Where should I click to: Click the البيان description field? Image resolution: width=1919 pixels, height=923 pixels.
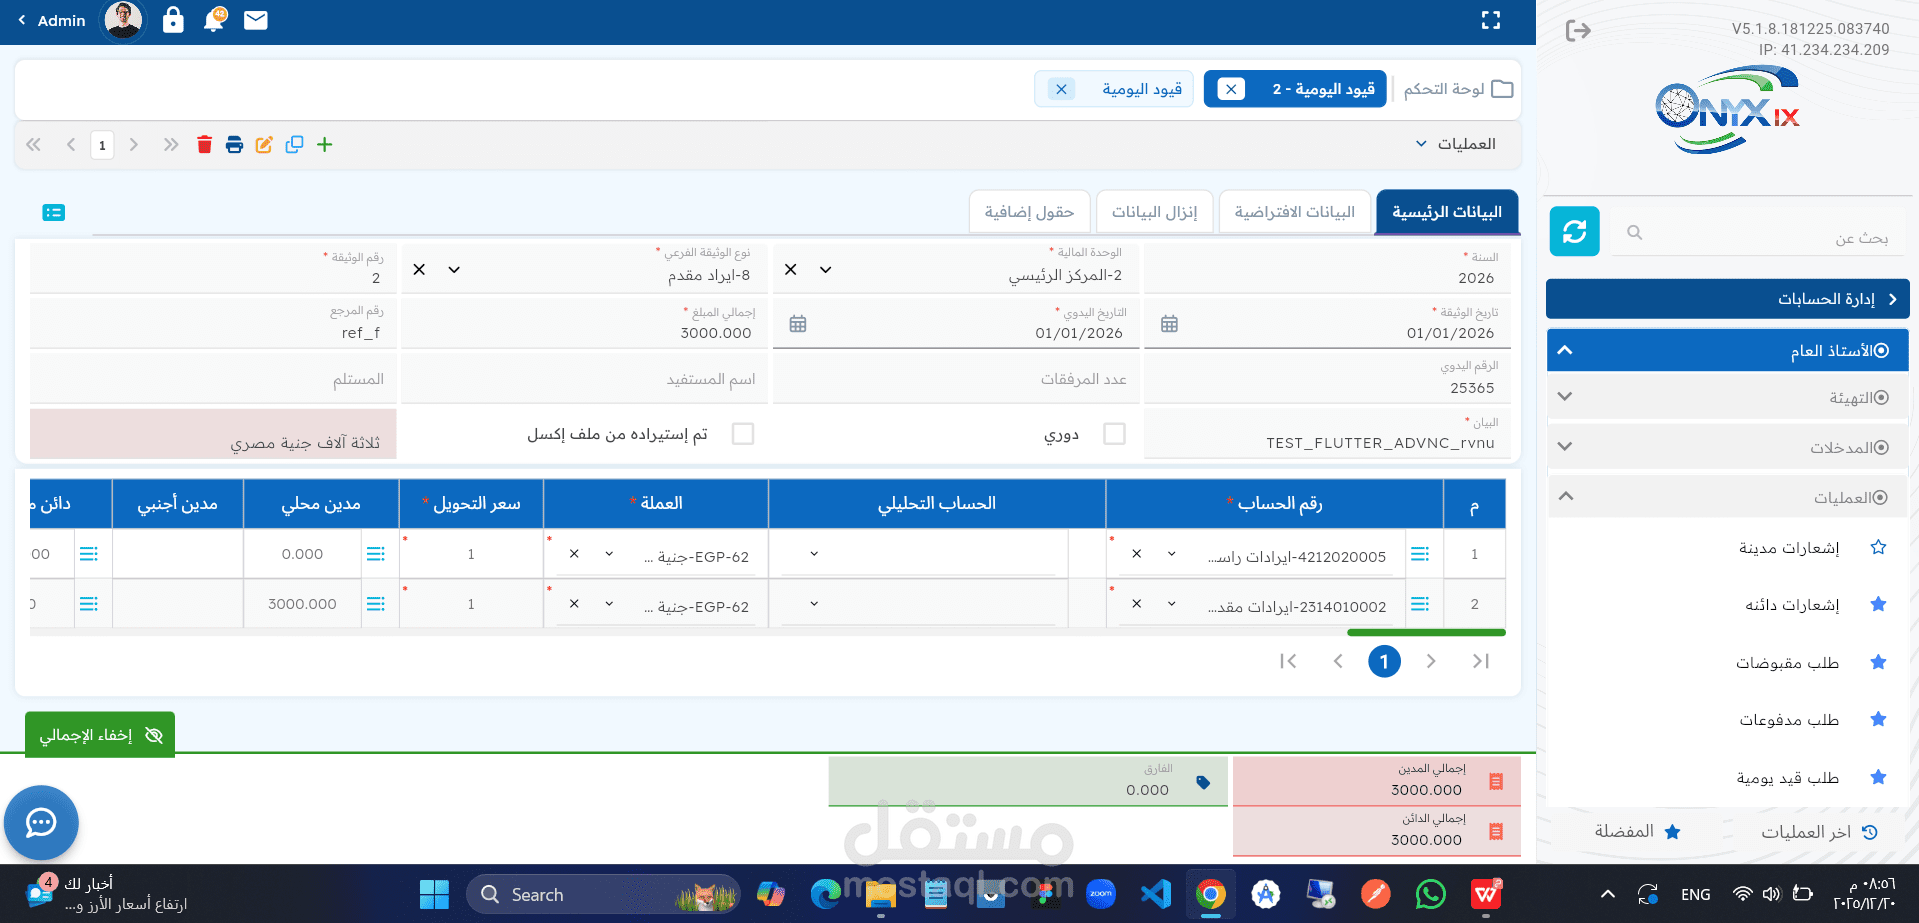click(1325, 434)
